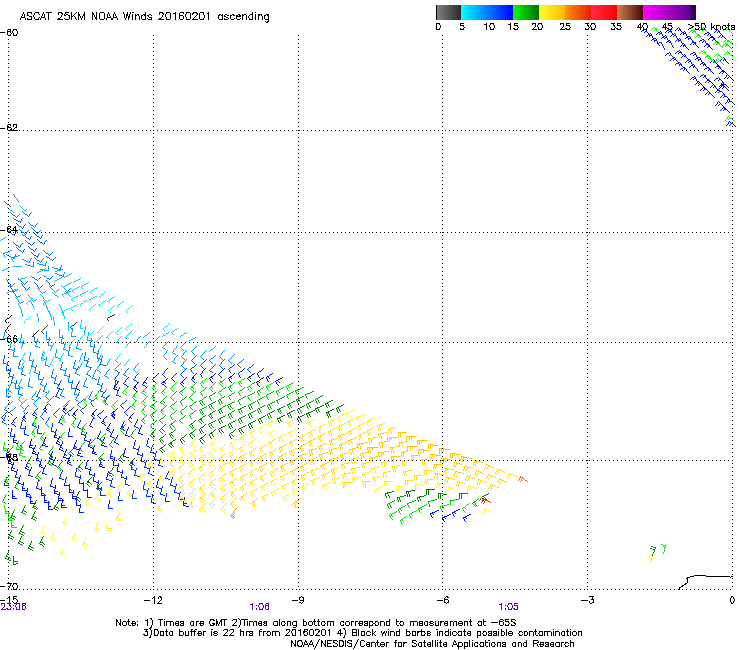Click the green 15-20 knots legend segment
740x650 pixels.
point(526,12)
